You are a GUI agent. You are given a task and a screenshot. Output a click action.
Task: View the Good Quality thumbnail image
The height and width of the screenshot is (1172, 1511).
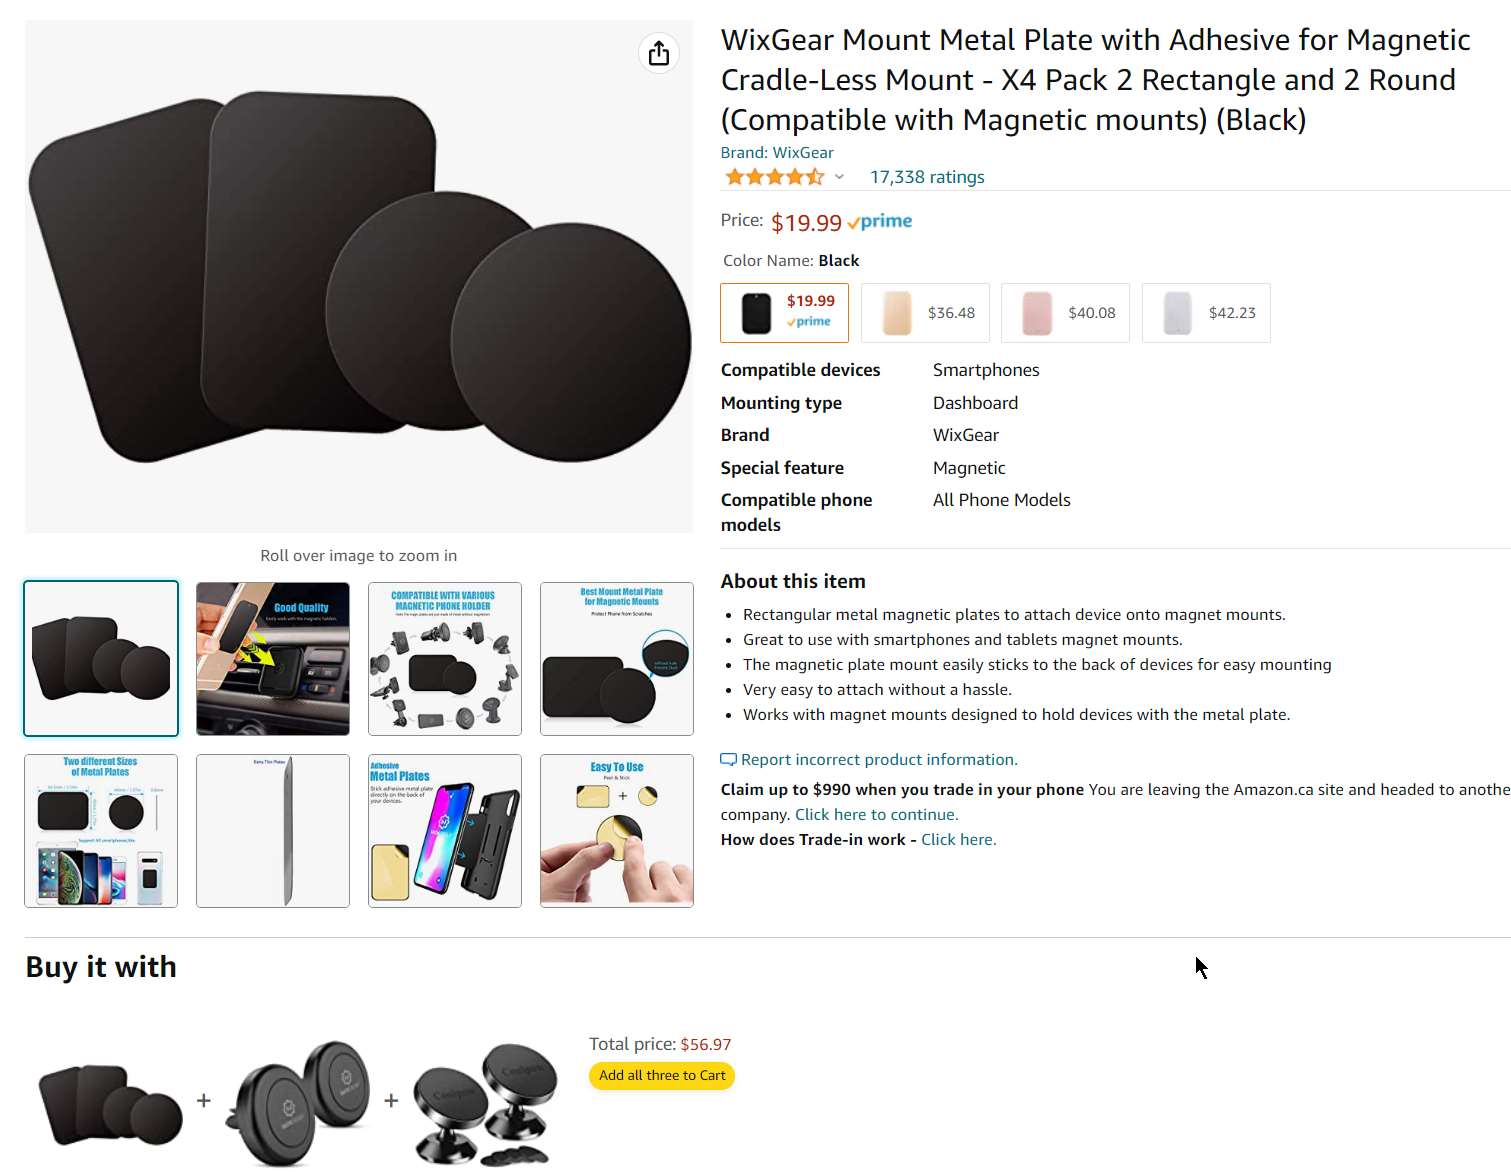(x=273, y=659)
